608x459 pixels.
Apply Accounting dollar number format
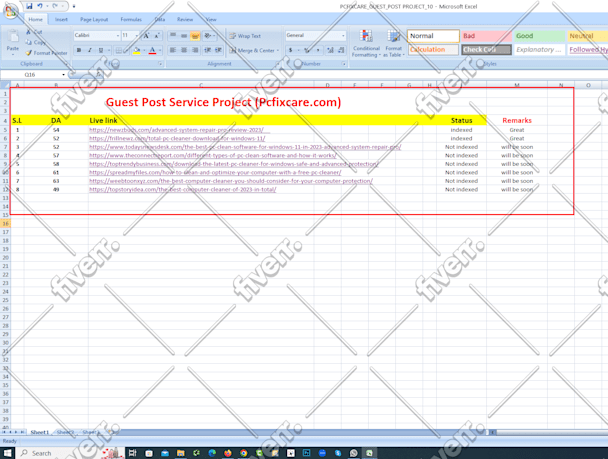[x=291, y=50]
